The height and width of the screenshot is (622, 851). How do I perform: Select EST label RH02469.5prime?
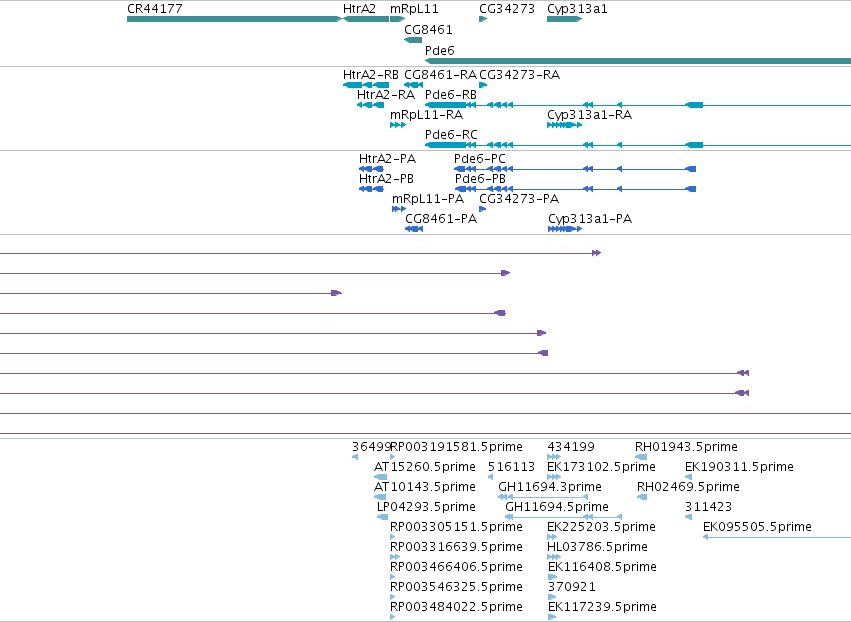(x=688, y=487)
